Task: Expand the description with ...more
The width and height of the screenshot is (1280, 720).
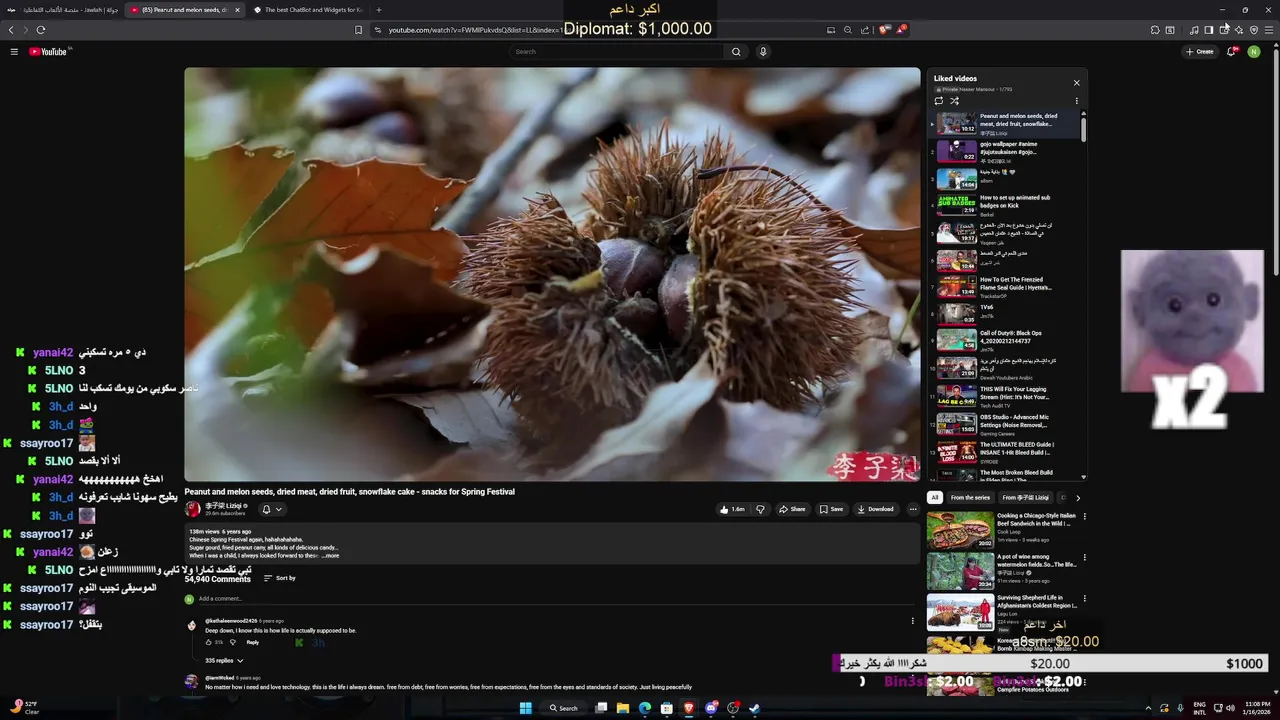Action: pyautogui.click(x=330, y=556)
